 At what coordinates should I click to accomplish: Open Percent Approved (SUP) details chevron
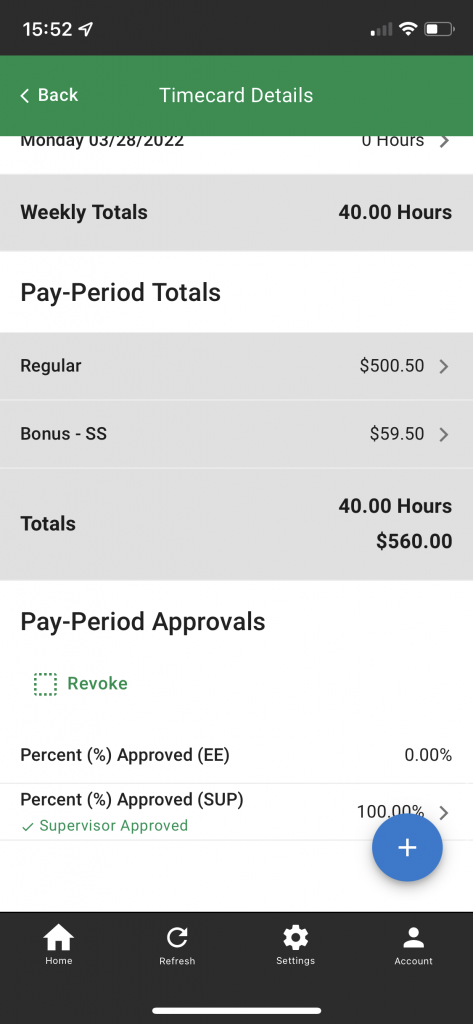(x=444, y=812)
